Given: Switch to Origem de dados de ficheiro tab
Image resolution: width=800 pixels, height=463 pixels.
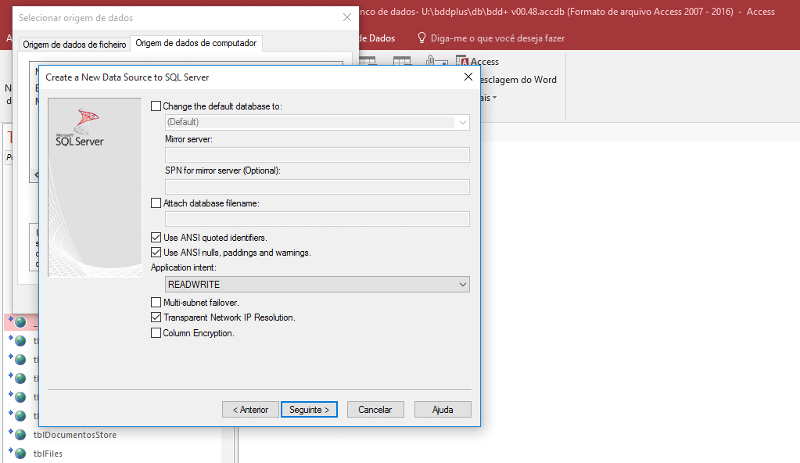Looking at the screenshot, I should pos(74,44).
